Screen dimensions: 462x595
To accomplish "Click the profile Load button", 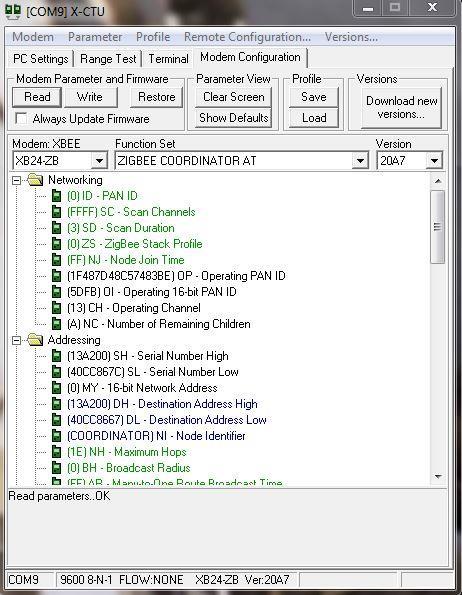I will (x=314, y=118).
